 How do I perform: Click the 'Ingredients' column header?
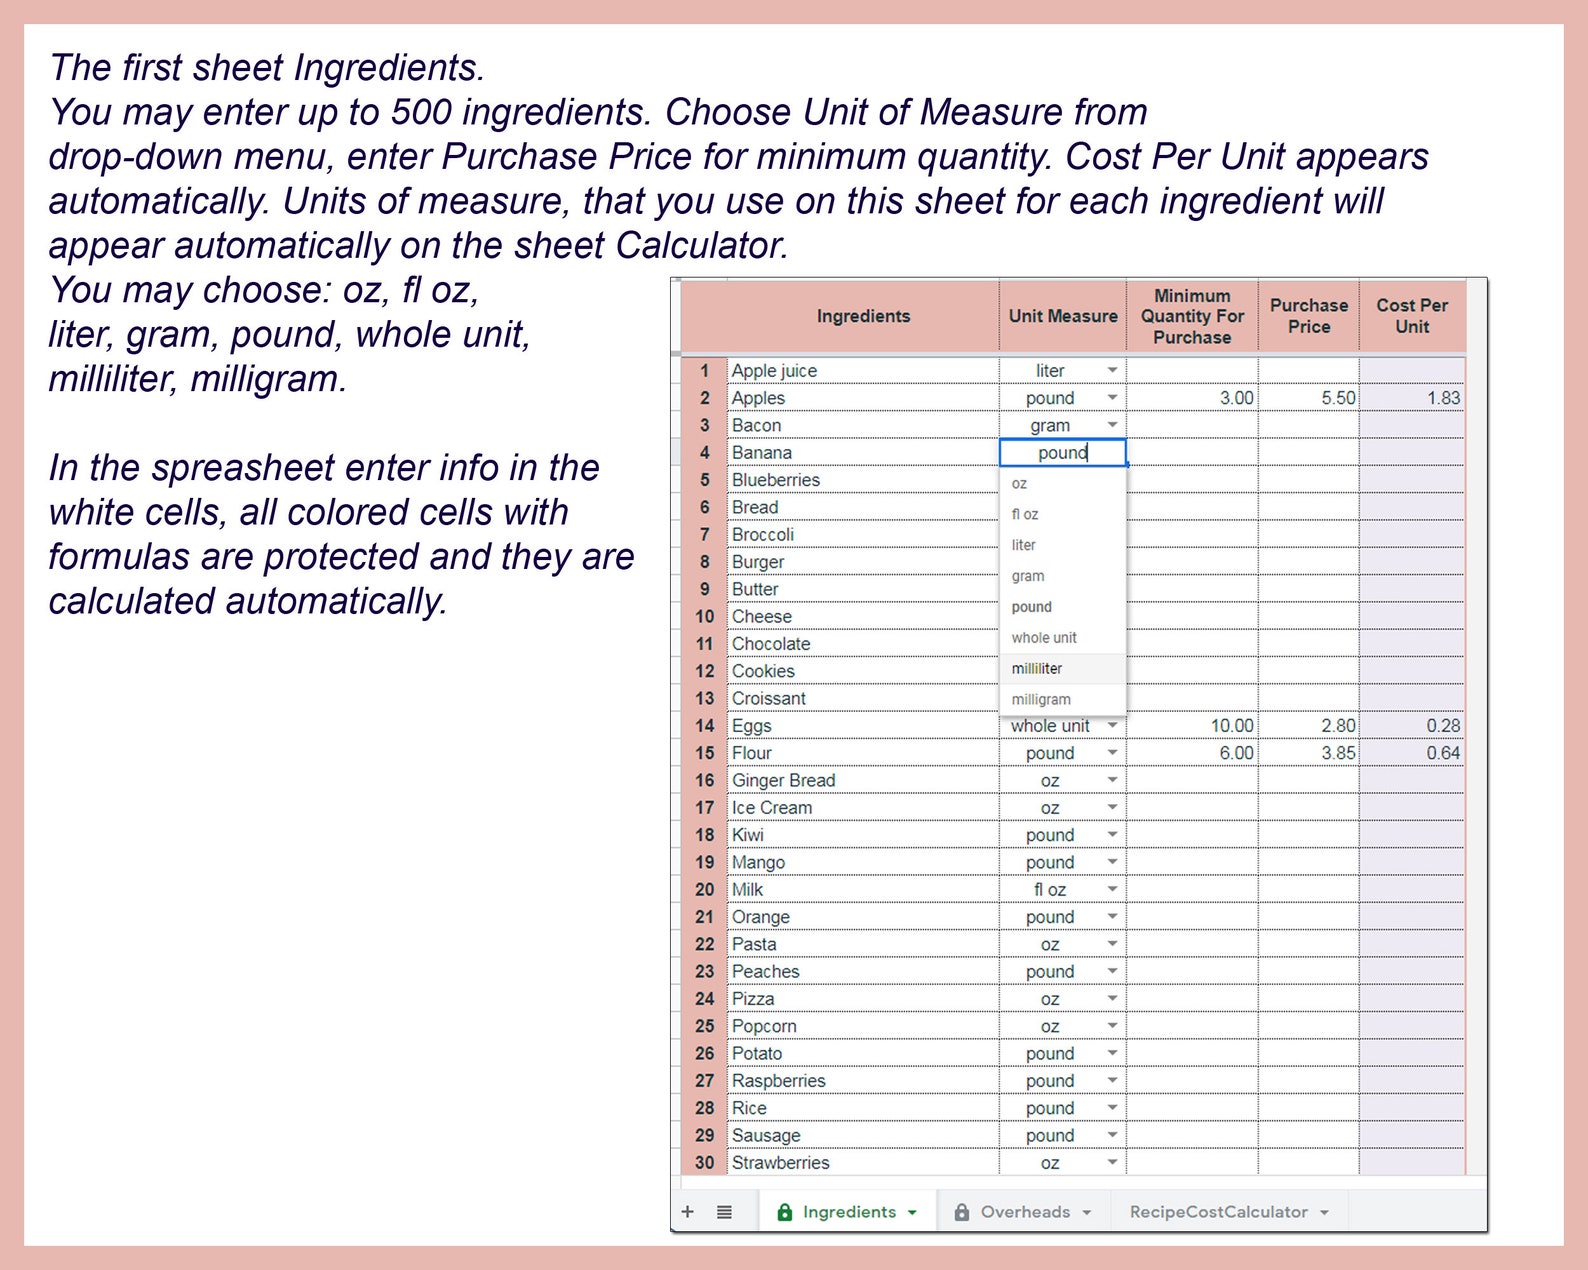(x=863, y=316)
